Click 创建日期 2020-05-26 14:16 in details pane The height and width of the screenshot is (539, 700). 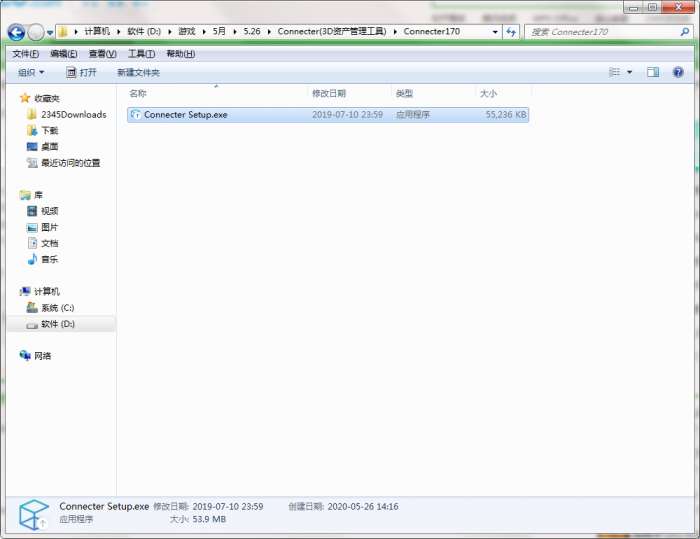pos(343,506)
